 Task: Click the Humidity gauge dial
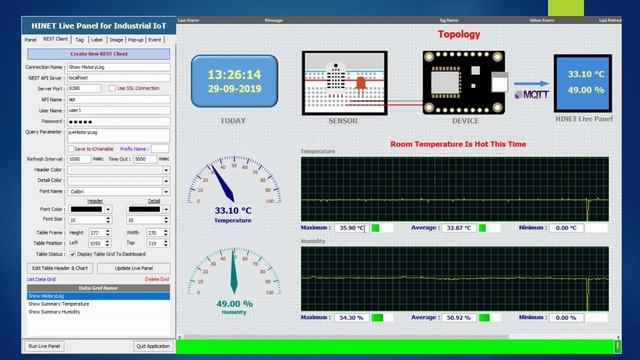click(x=234, y=271)
